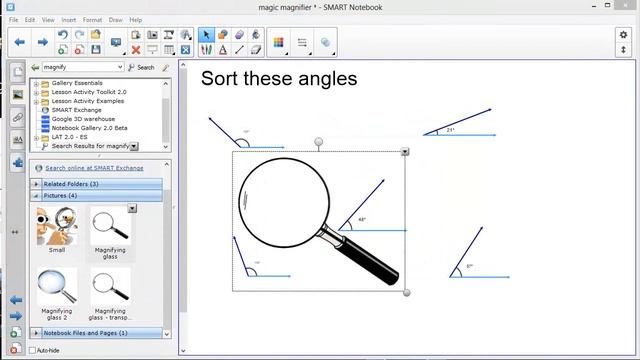The width and height of the screenshot is (640, 360).
Task: Expand the Lesson Activity Toolkit 2.0 folder
Action: 36,93
